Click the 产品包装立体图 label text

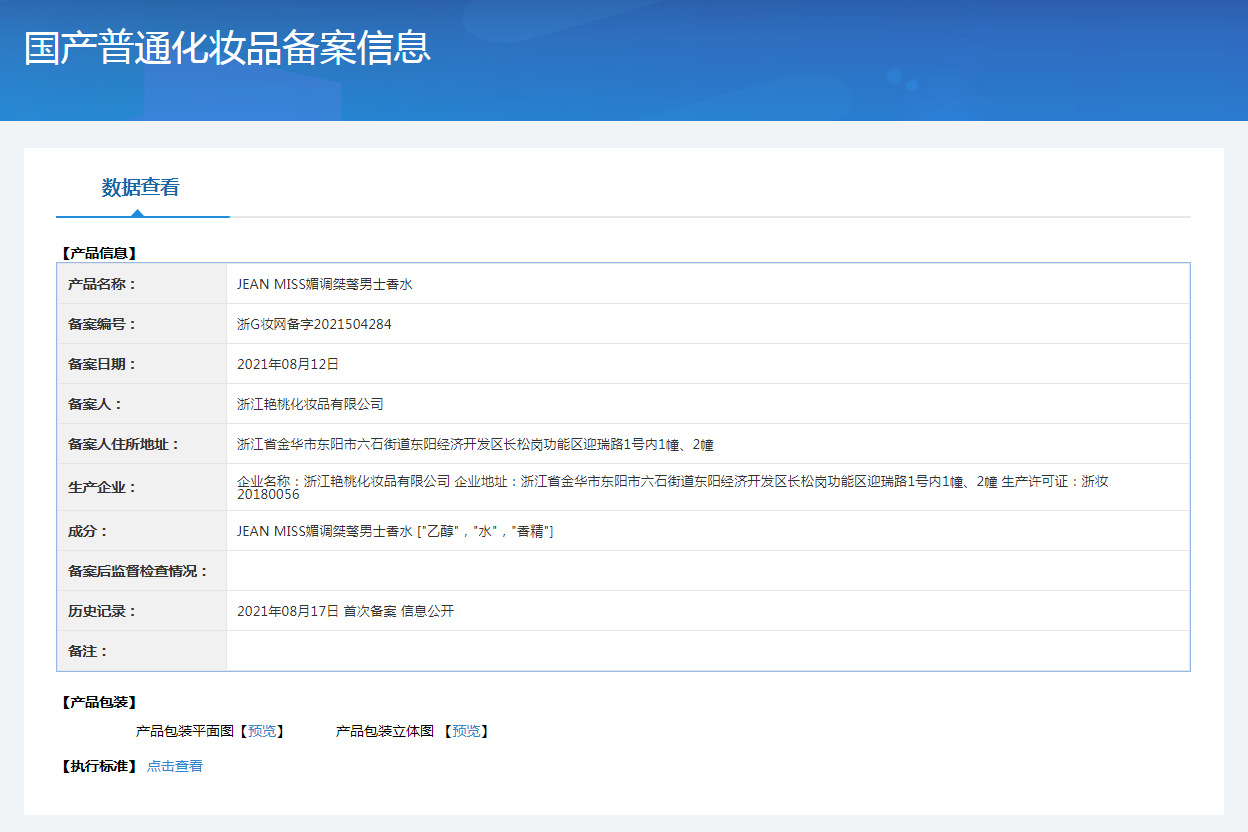[x=385, y=732]
